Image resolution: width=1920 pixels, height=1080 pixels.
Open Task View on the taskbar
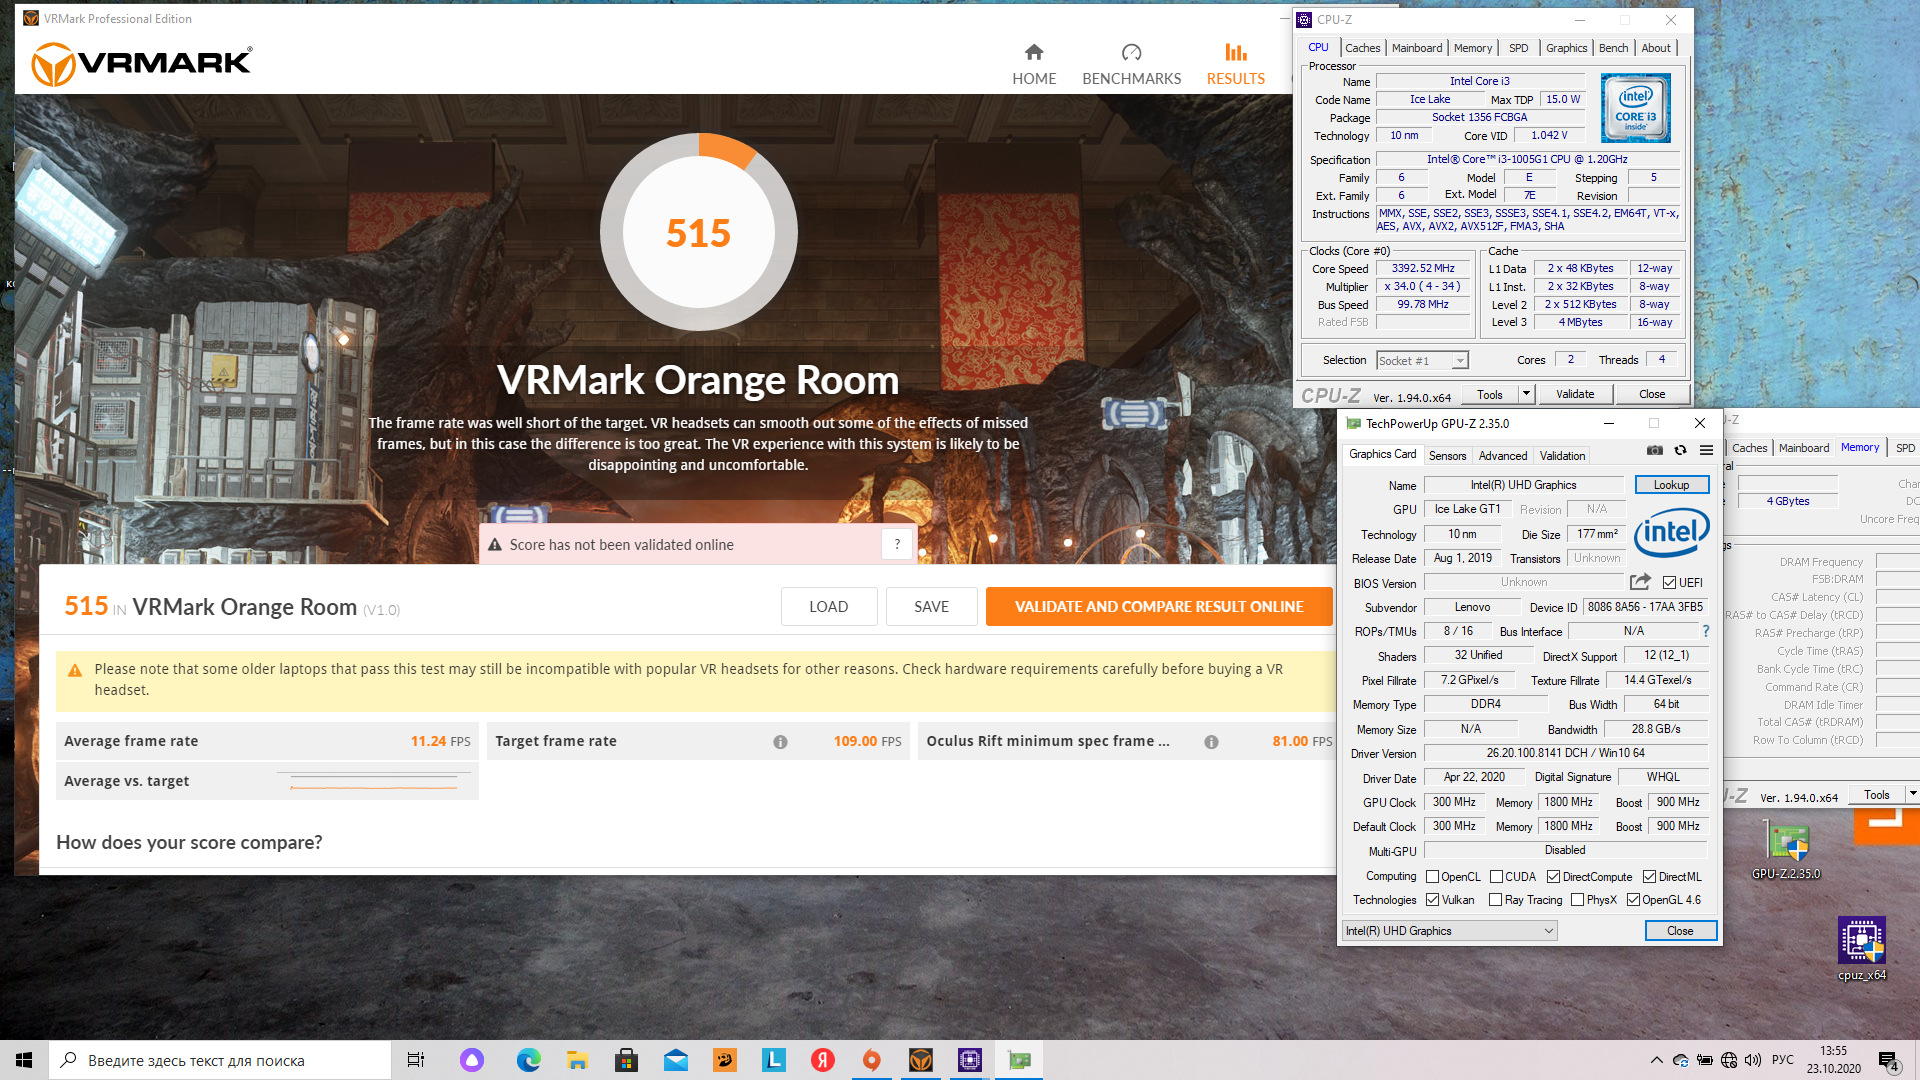(x=416, y=1060)
